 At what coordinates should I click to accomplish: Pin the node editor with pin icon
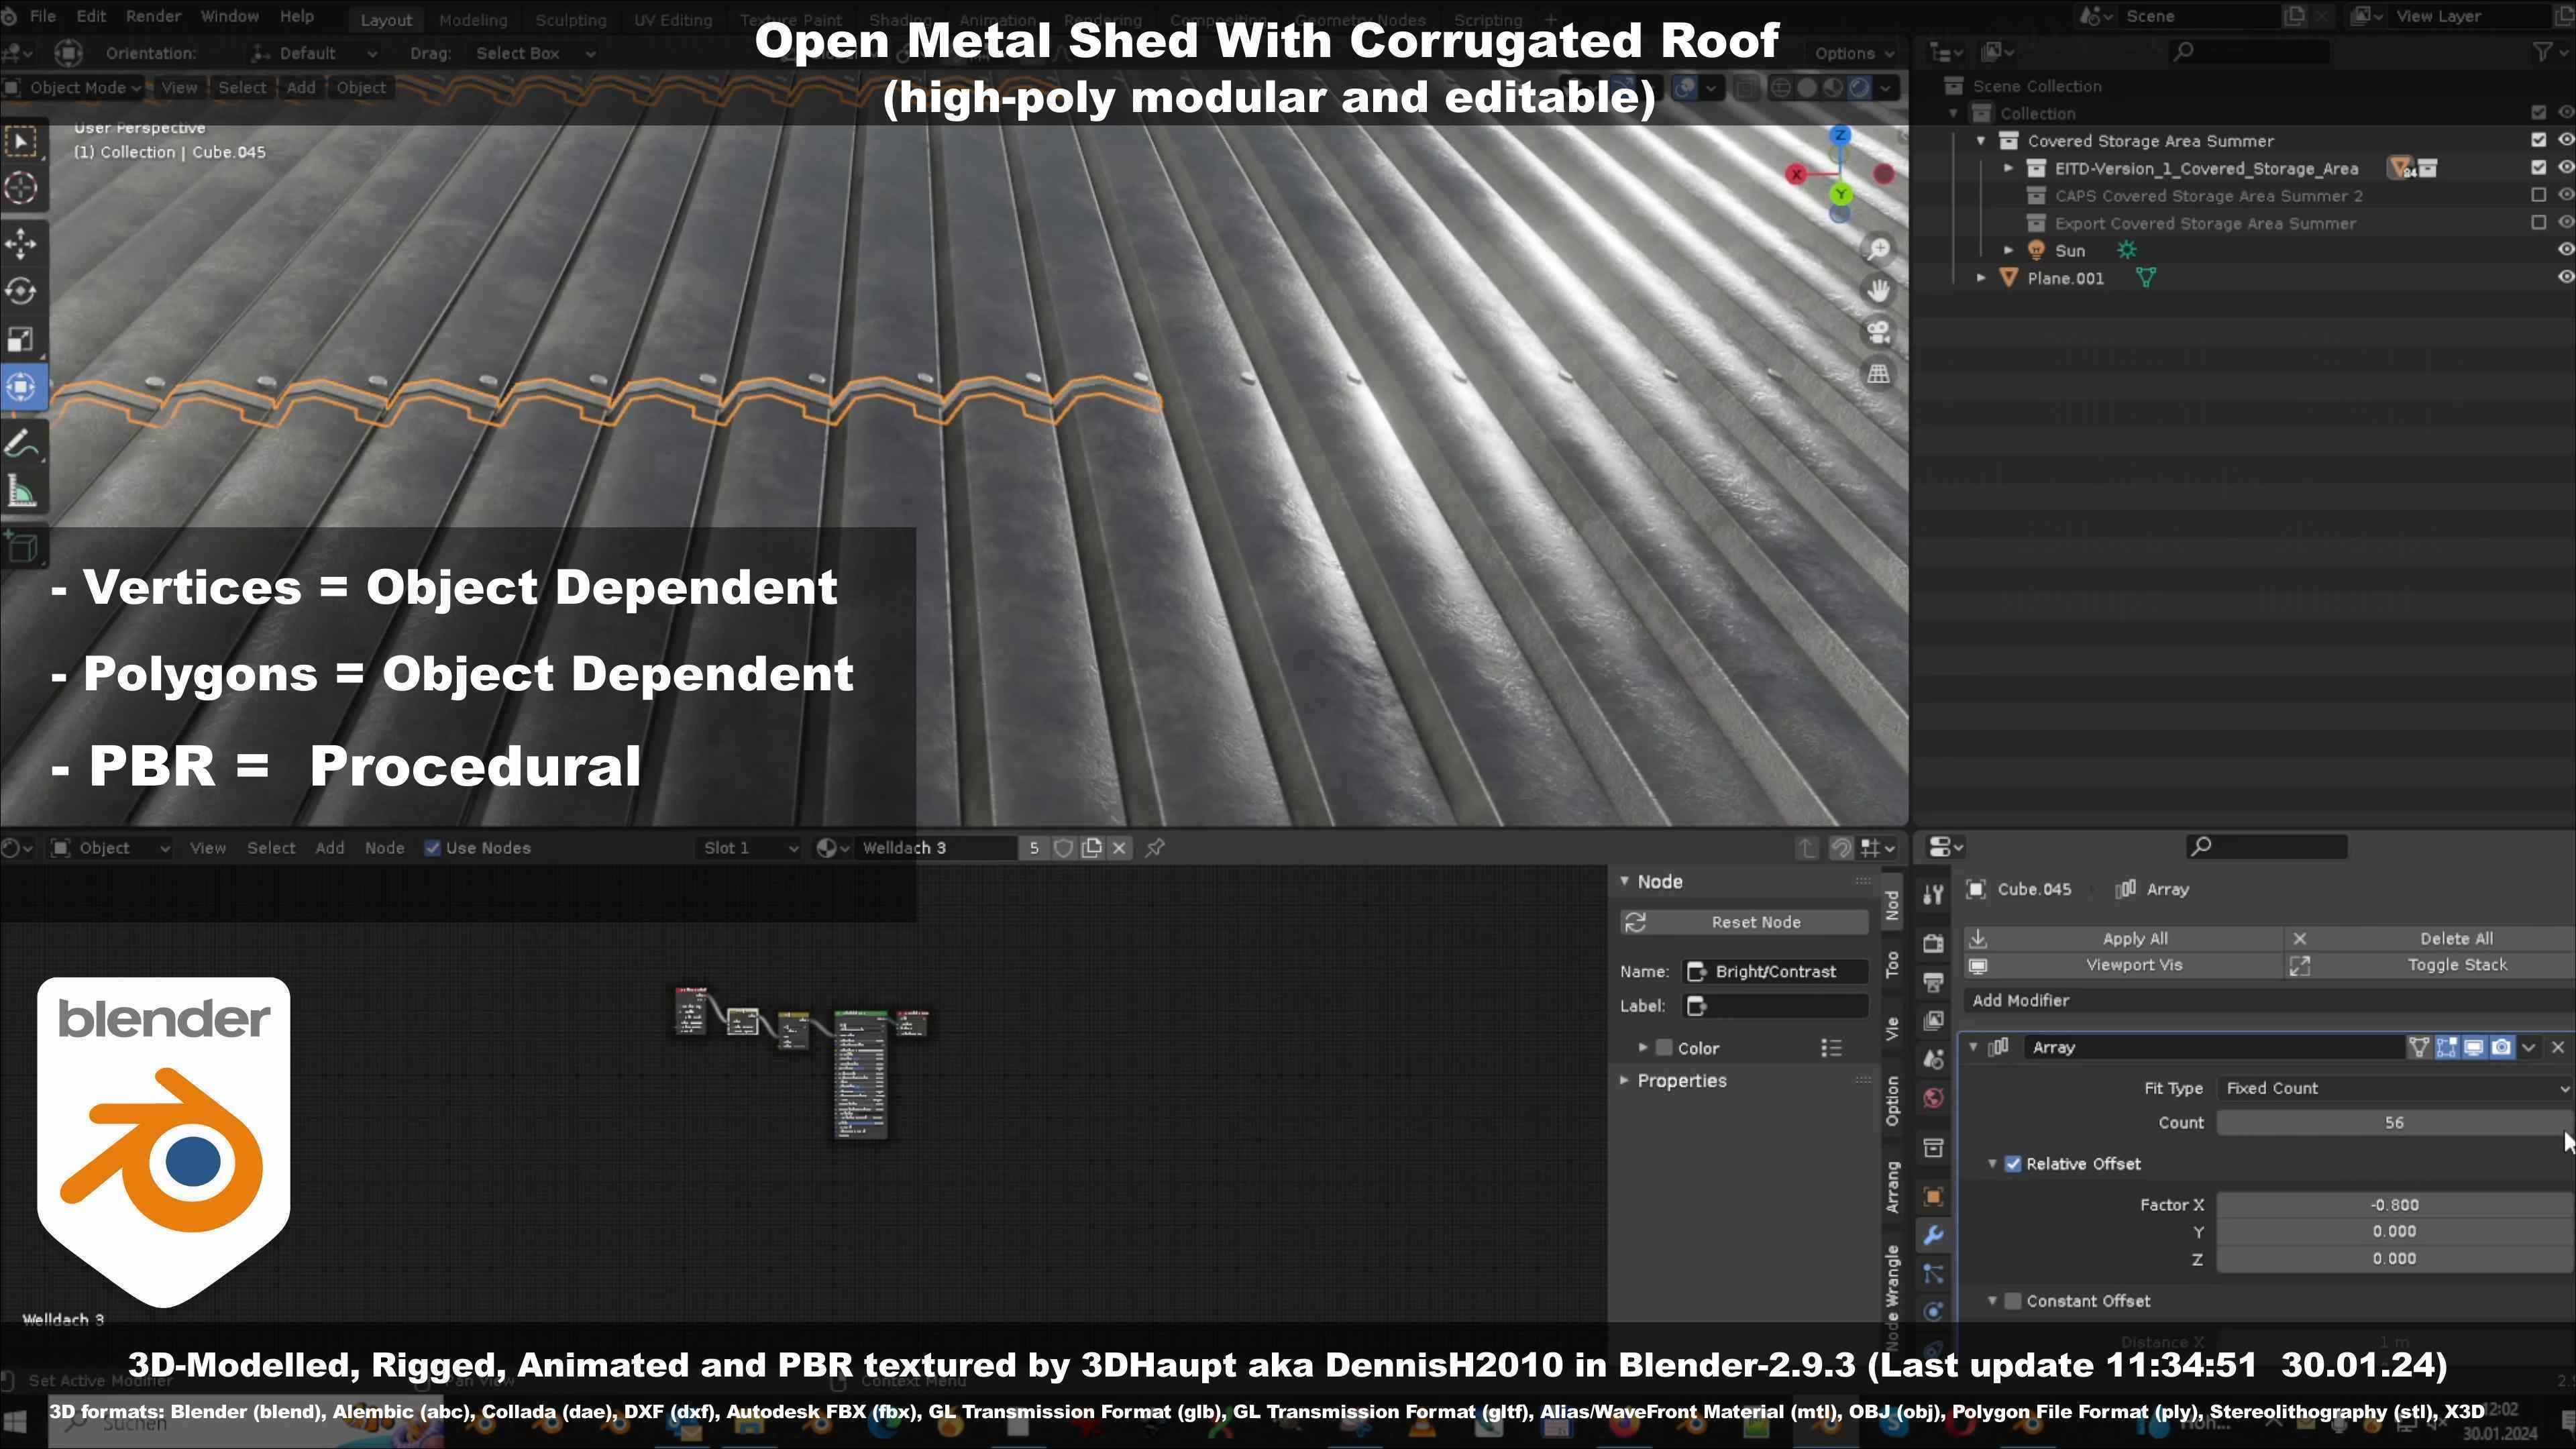(1155, 848)
